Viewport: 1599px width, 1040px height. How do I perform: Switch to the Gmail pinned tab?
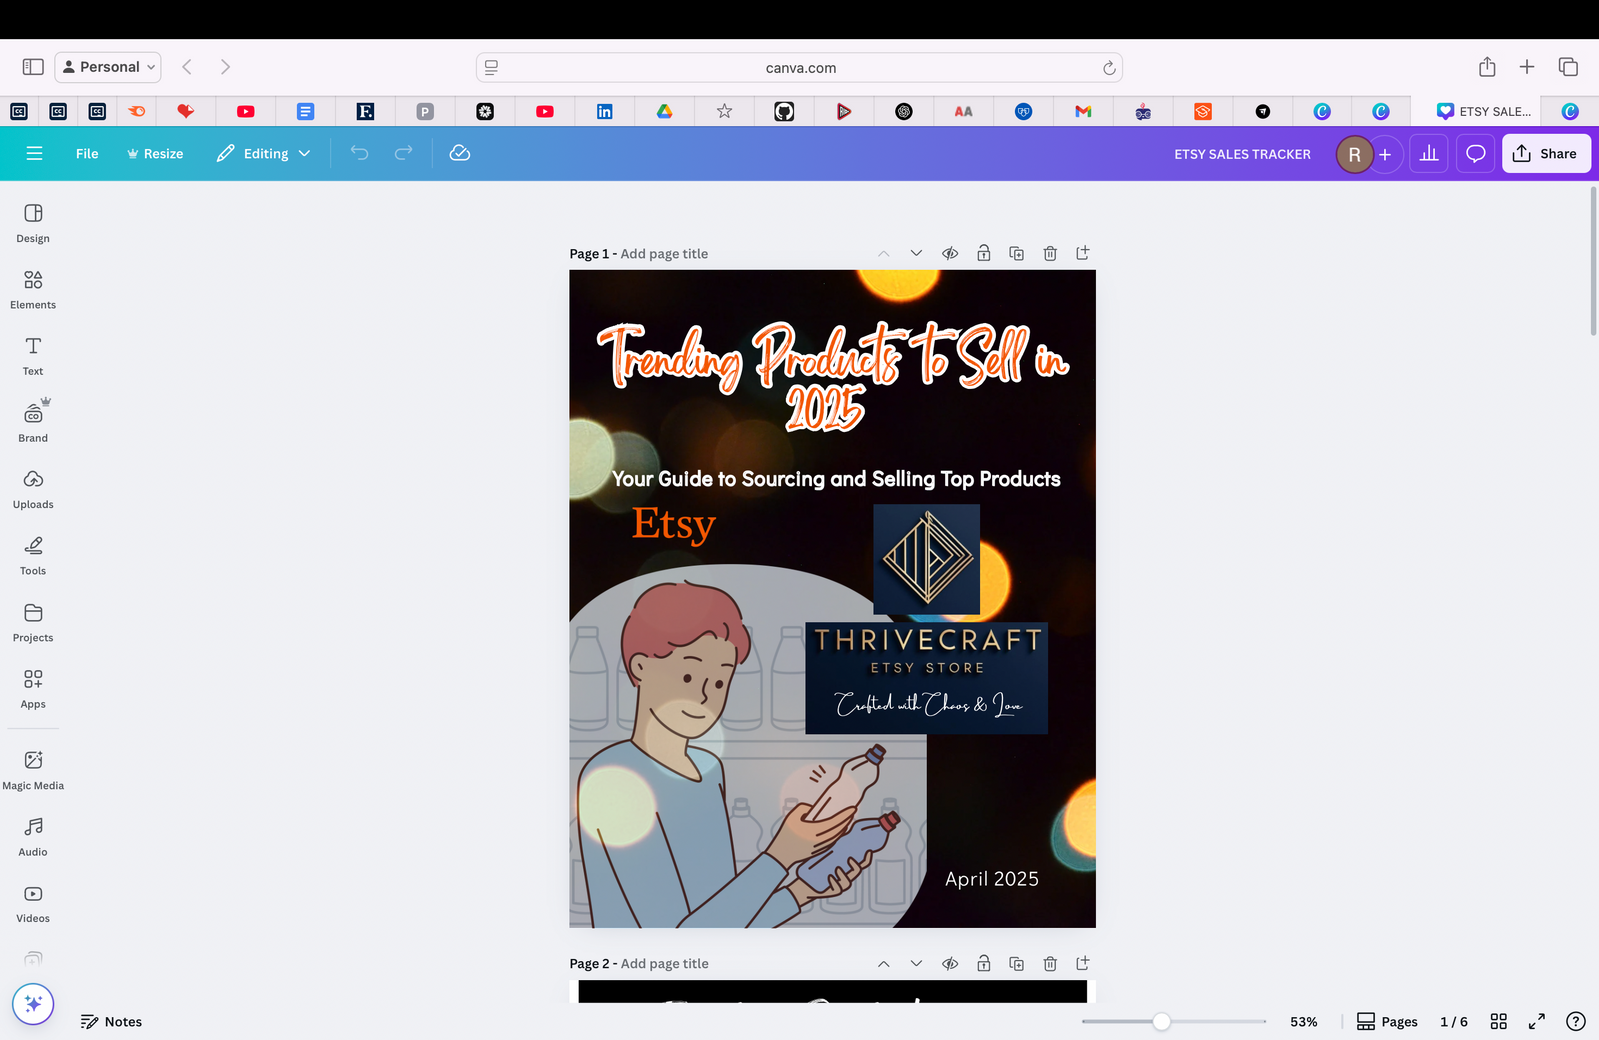coord(1083,111)
